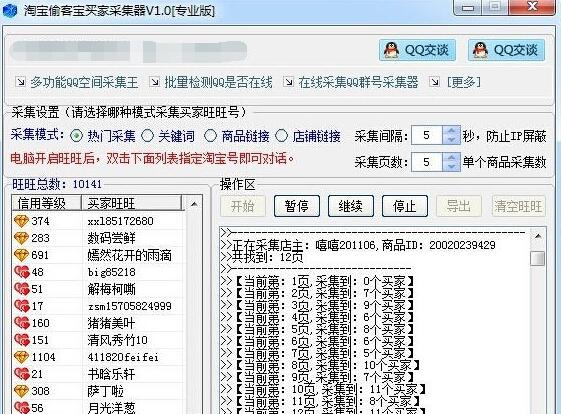Select buyer big85218
Image resolution: width=561 pixels, height=414 pixels.
click(112, 272)
